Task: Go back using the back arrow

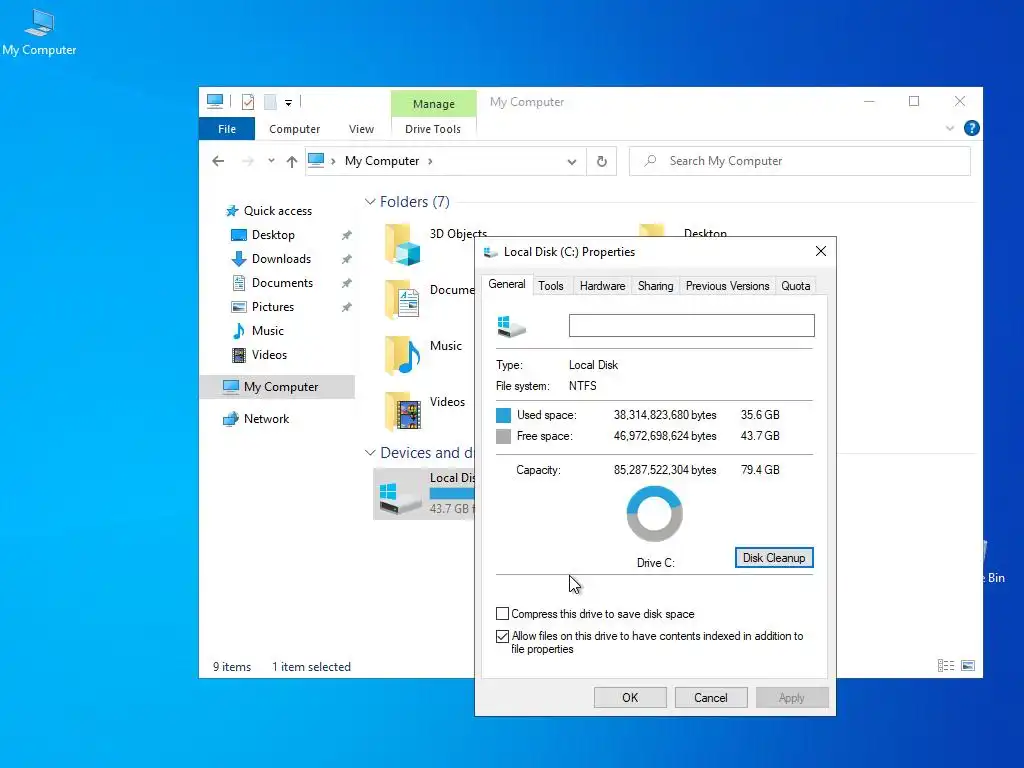Action: coord(218,161)
